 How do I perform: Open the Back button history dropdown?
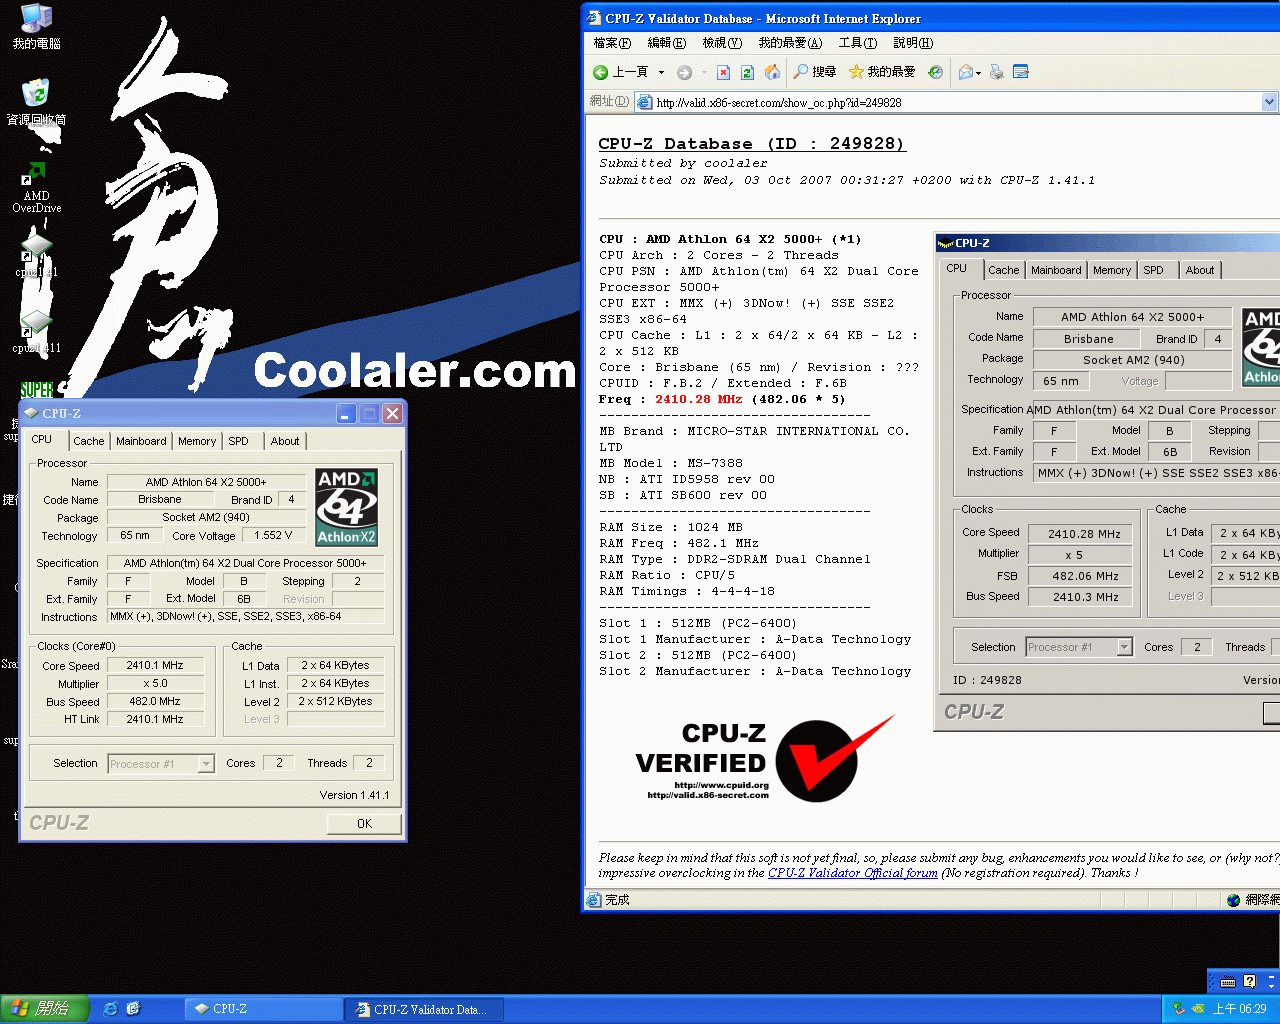661,72
